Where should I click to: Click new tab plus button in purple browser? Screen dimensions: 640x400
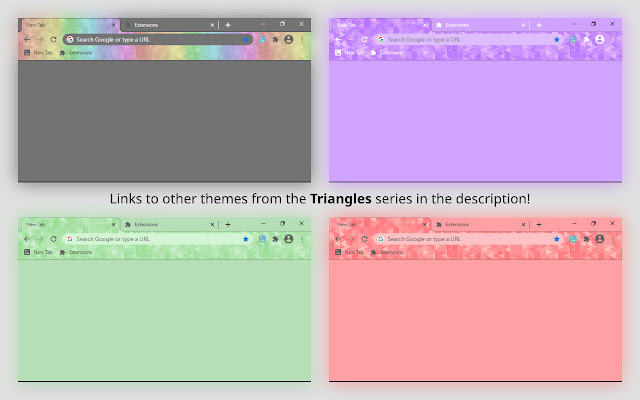[539, 25]
